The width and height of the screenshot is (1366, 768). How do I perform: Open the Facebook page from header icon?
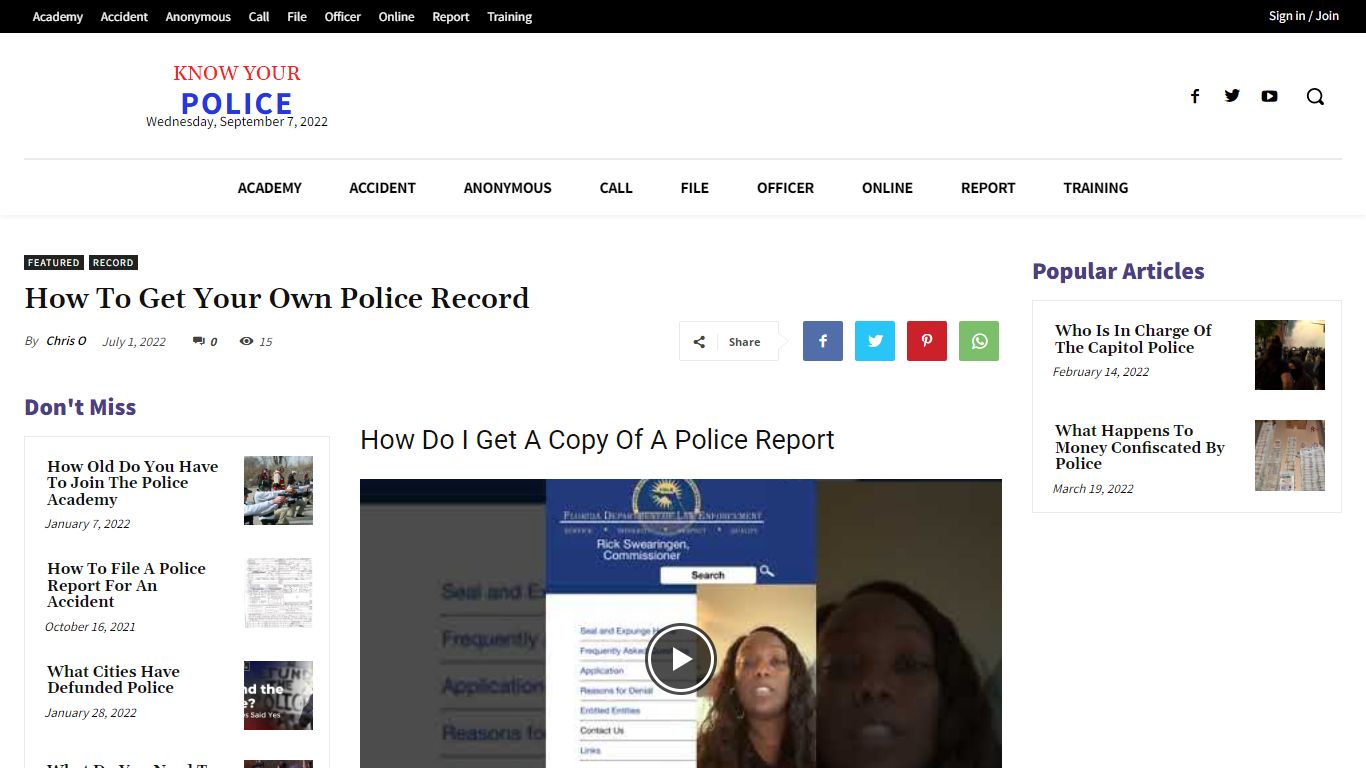(1194, 96)
